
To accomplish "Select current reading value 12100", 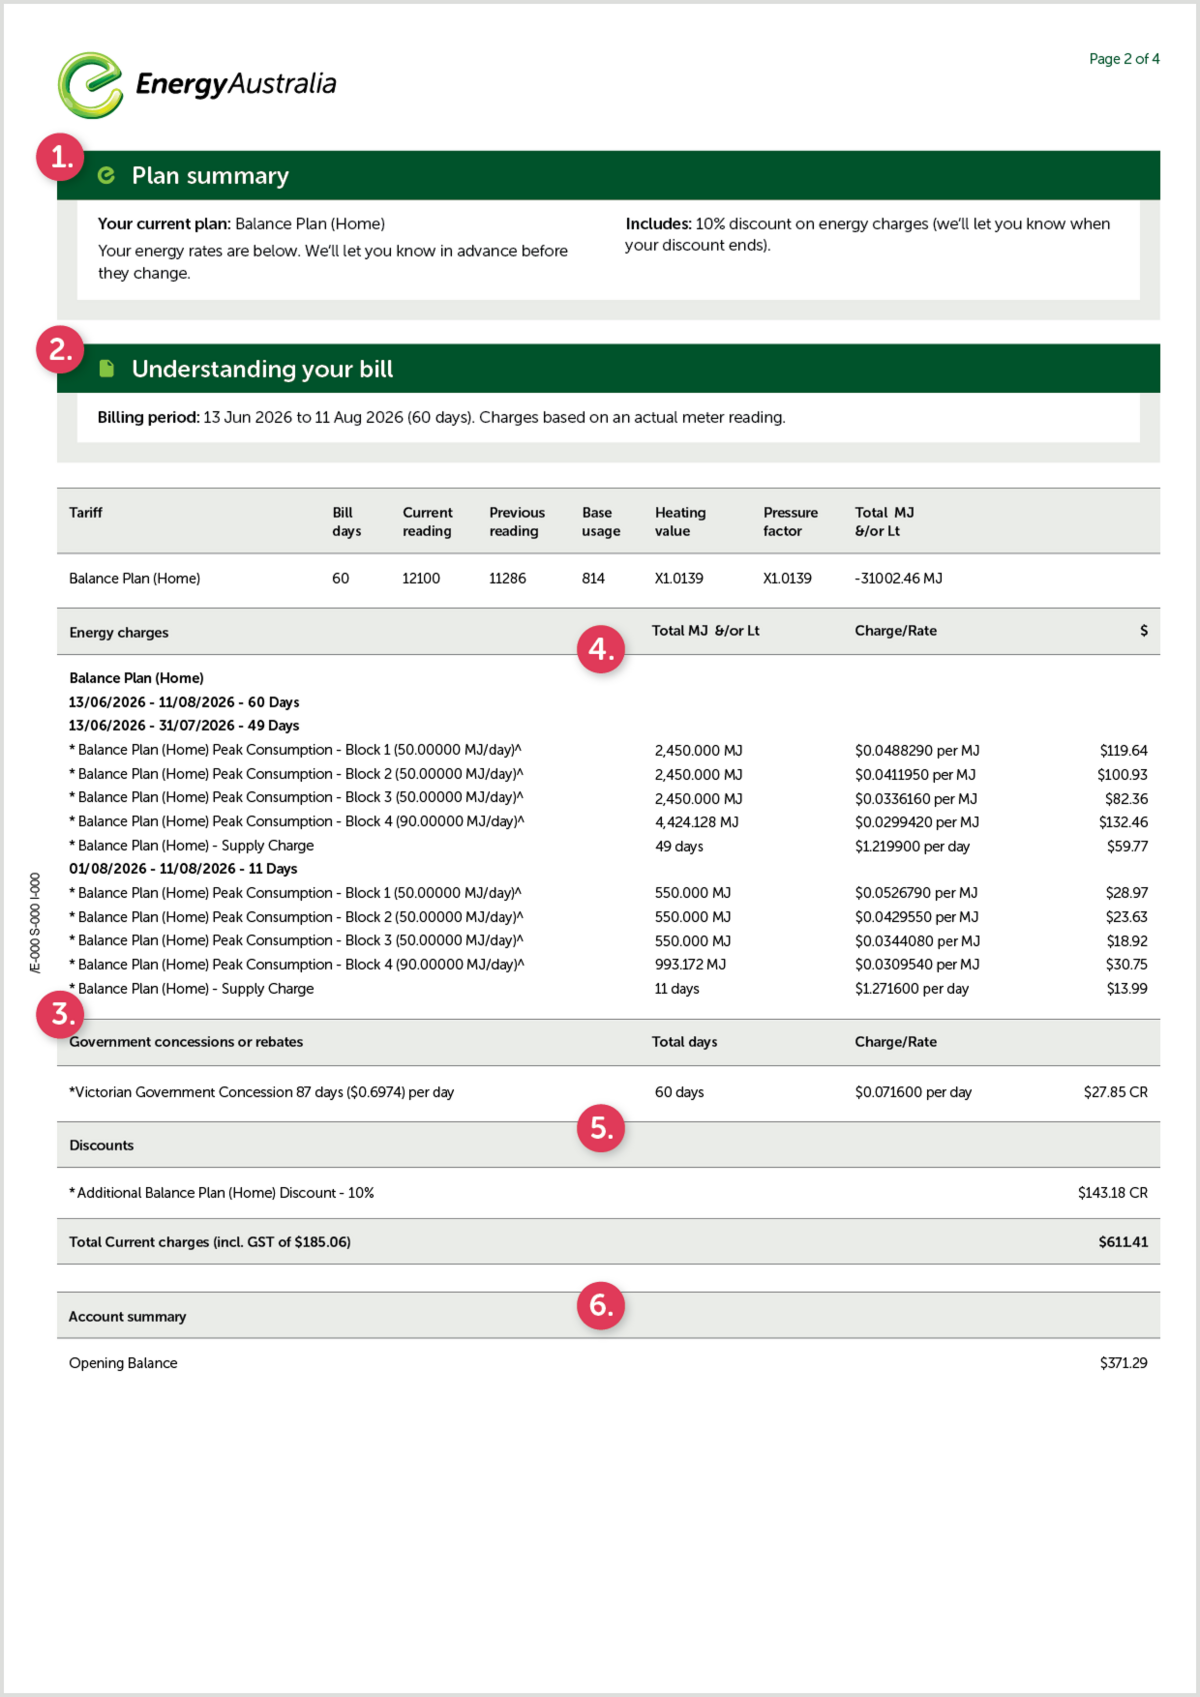I will 421,578.
